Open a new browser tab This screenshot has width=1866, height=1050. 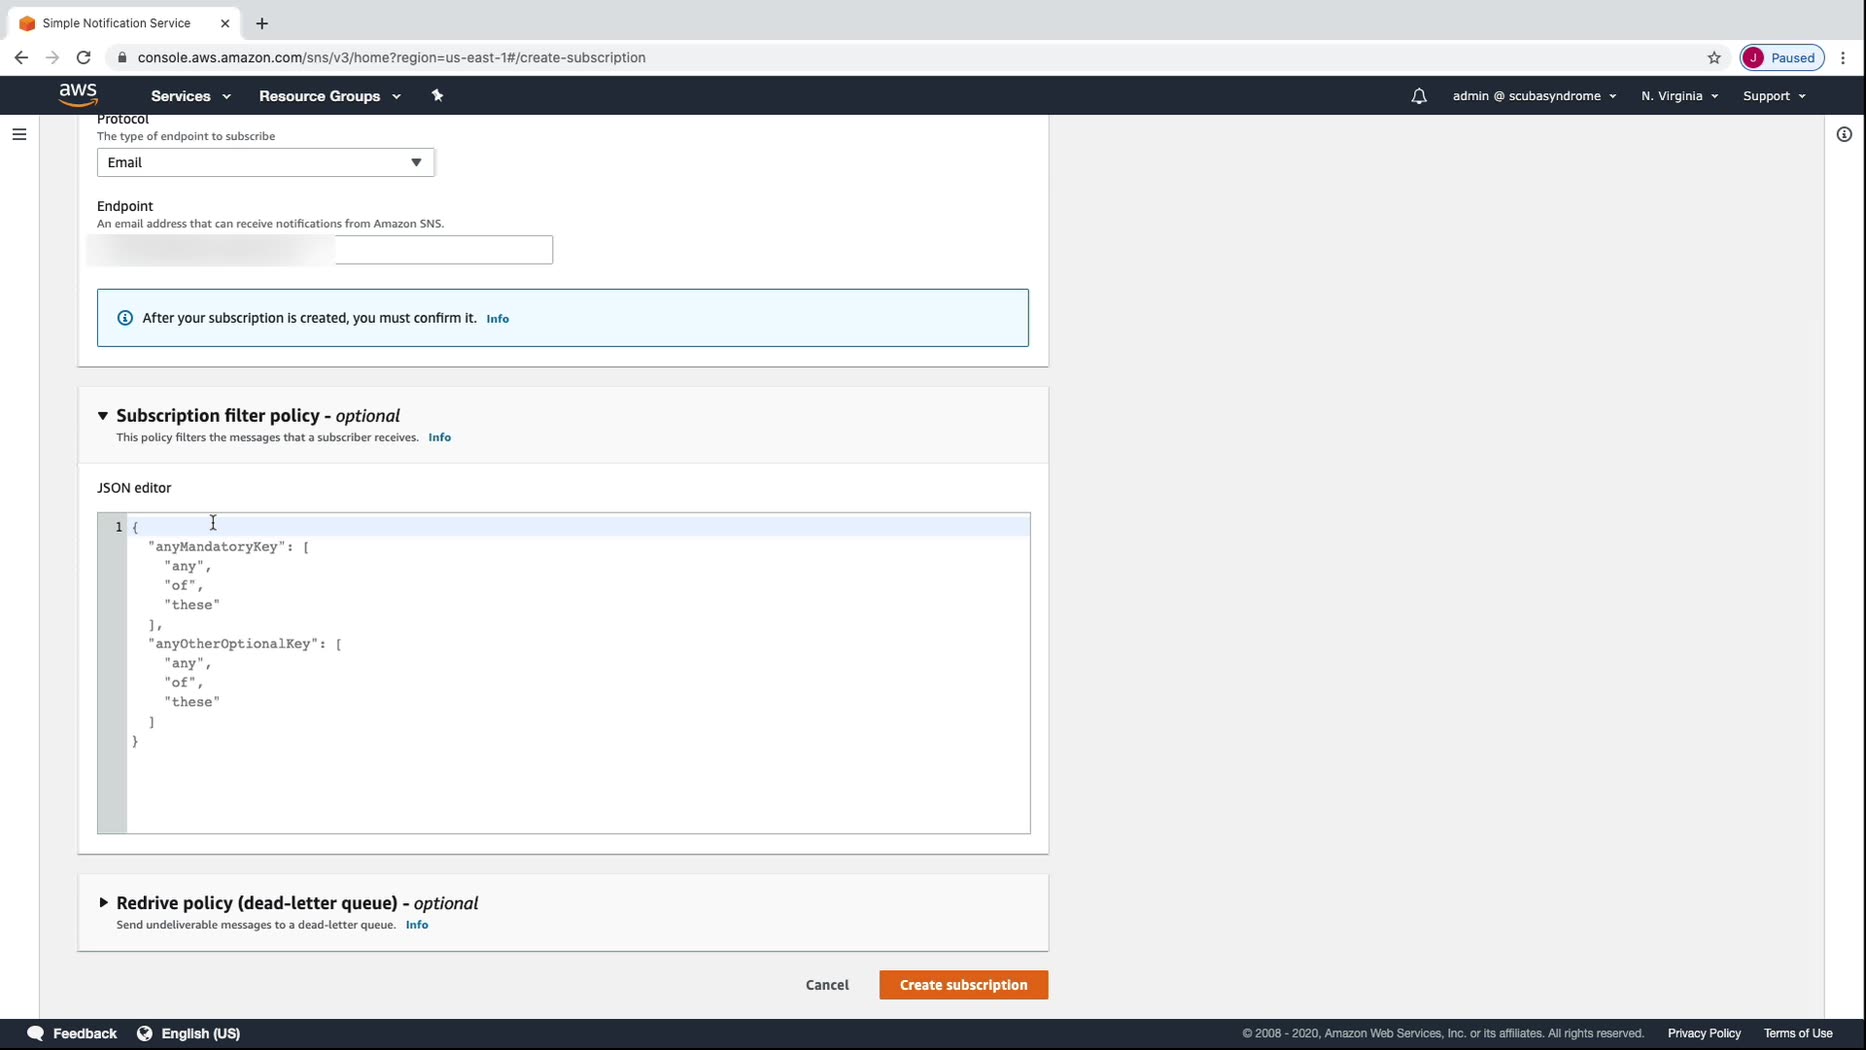(262, 23)
